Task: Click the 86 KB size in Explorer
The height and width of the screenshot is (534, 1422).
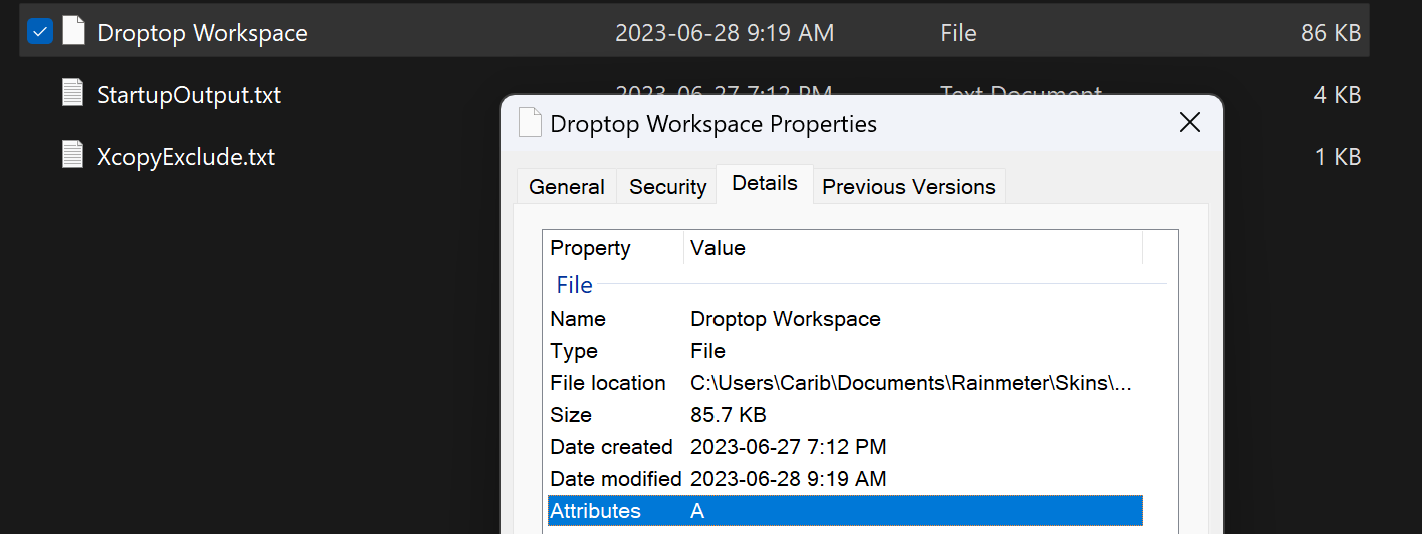Action: 1331,32
